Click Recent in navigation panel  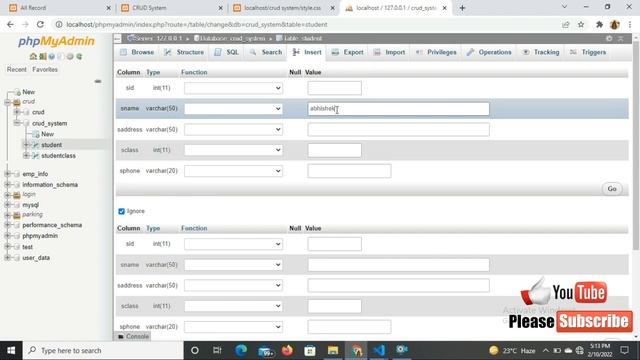(x=17, y=70)
